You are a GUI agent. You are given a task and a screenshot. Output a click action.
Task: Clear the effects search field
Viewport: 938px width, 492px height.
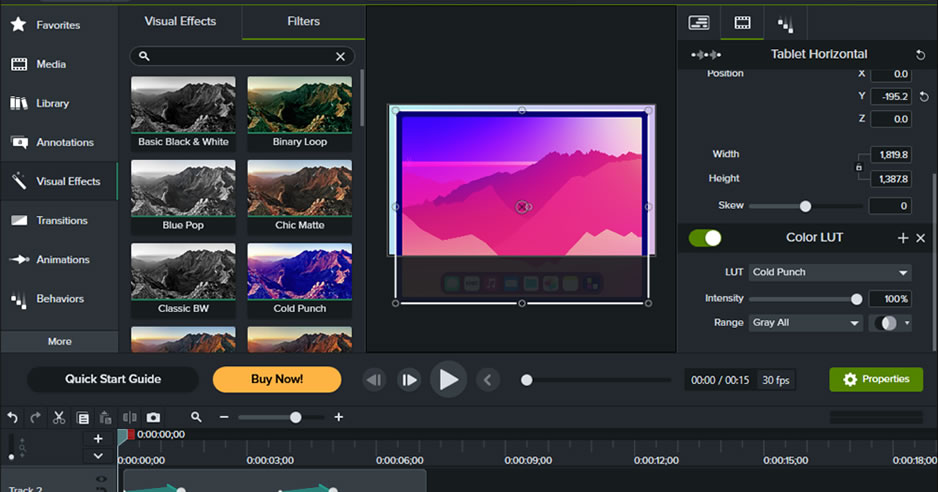(340, 57)
